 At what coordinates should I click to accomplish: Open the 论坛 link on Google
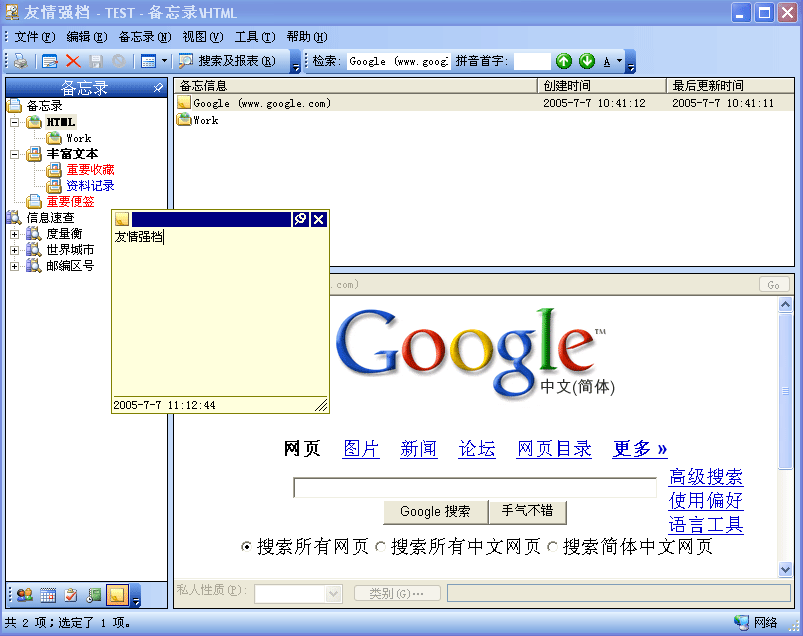pyautogui.click(x=477, y=449)
